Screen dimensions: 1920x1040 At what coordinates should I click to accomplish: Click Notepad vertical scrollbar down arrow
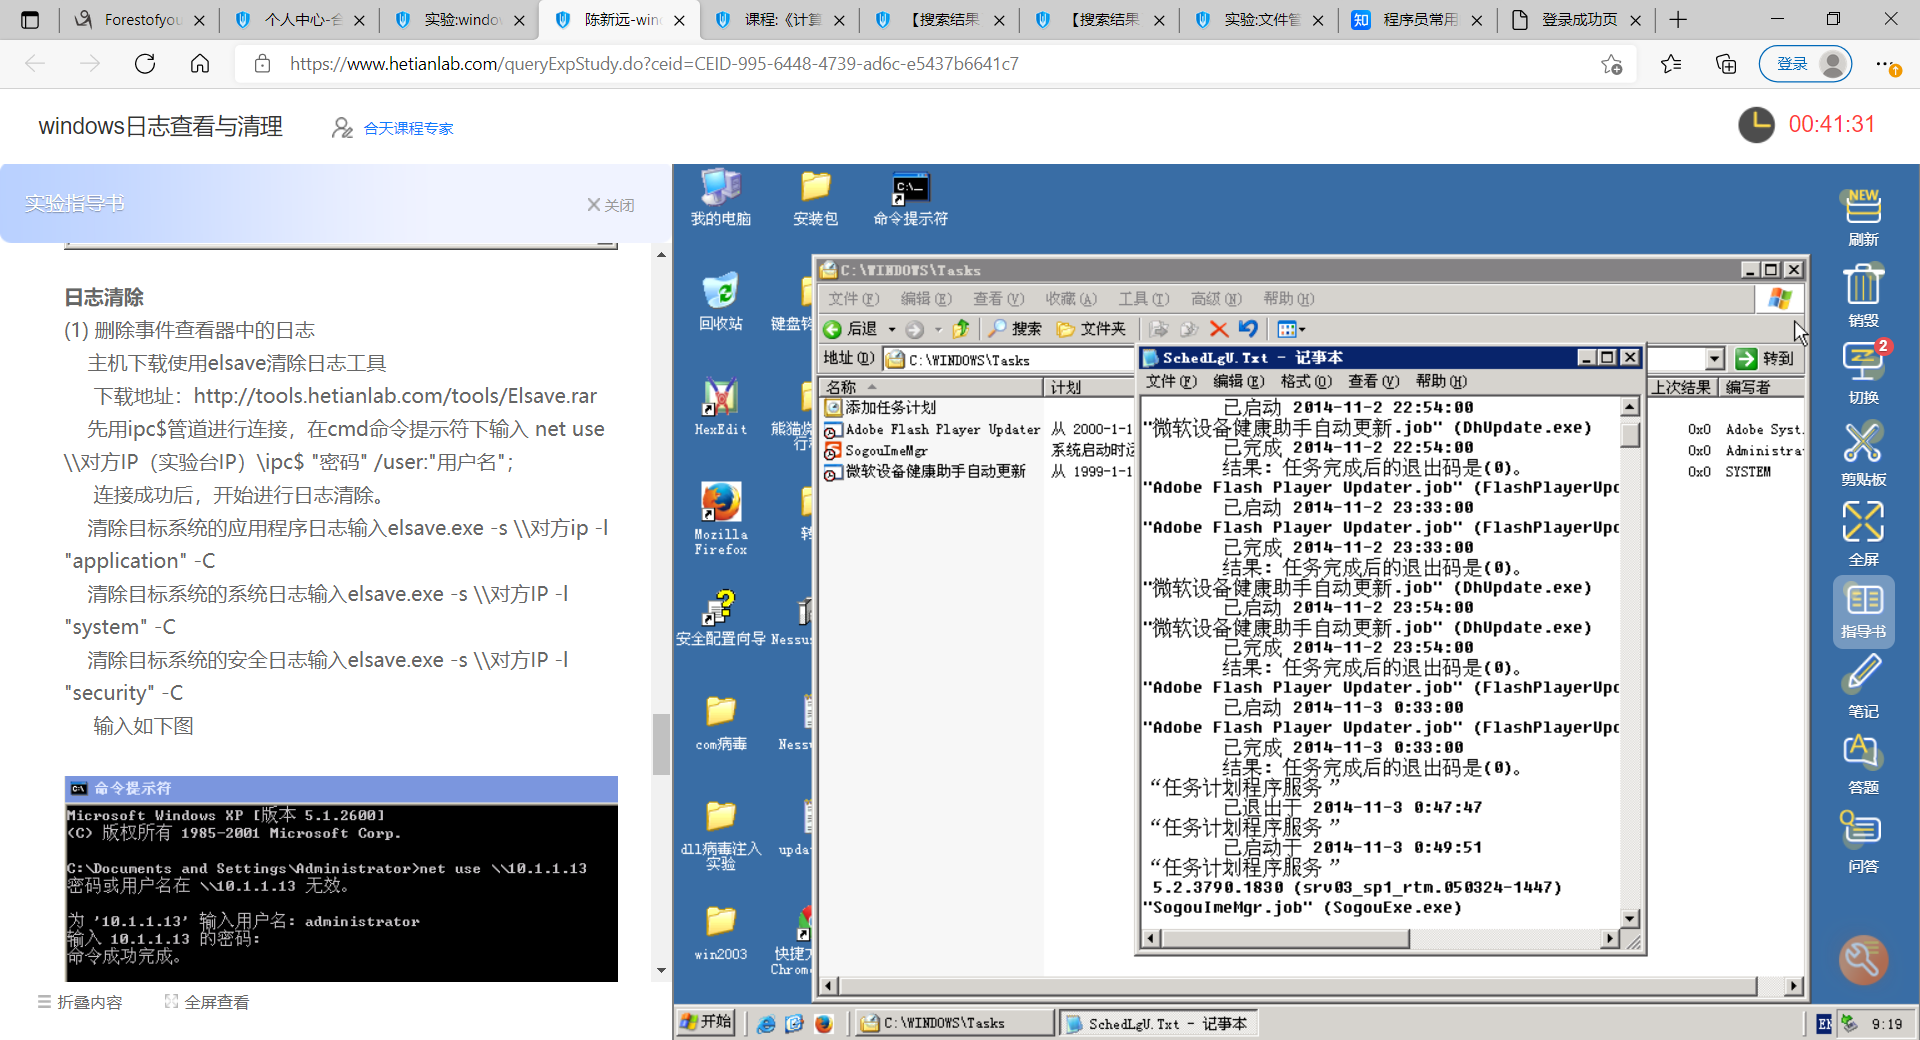click(x=1630, y=919)
